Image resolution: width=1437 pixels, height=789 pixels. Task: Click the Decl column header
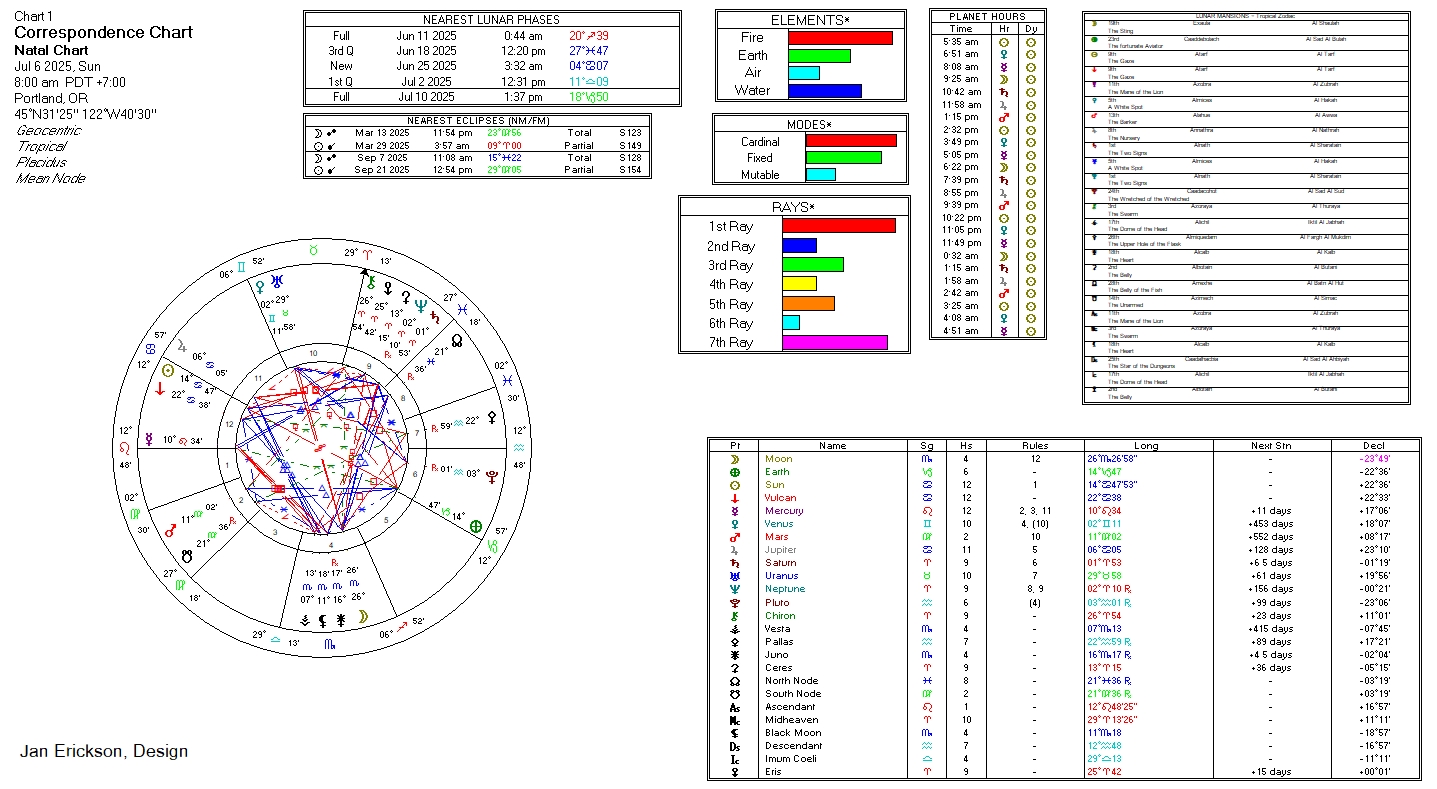1374,446
